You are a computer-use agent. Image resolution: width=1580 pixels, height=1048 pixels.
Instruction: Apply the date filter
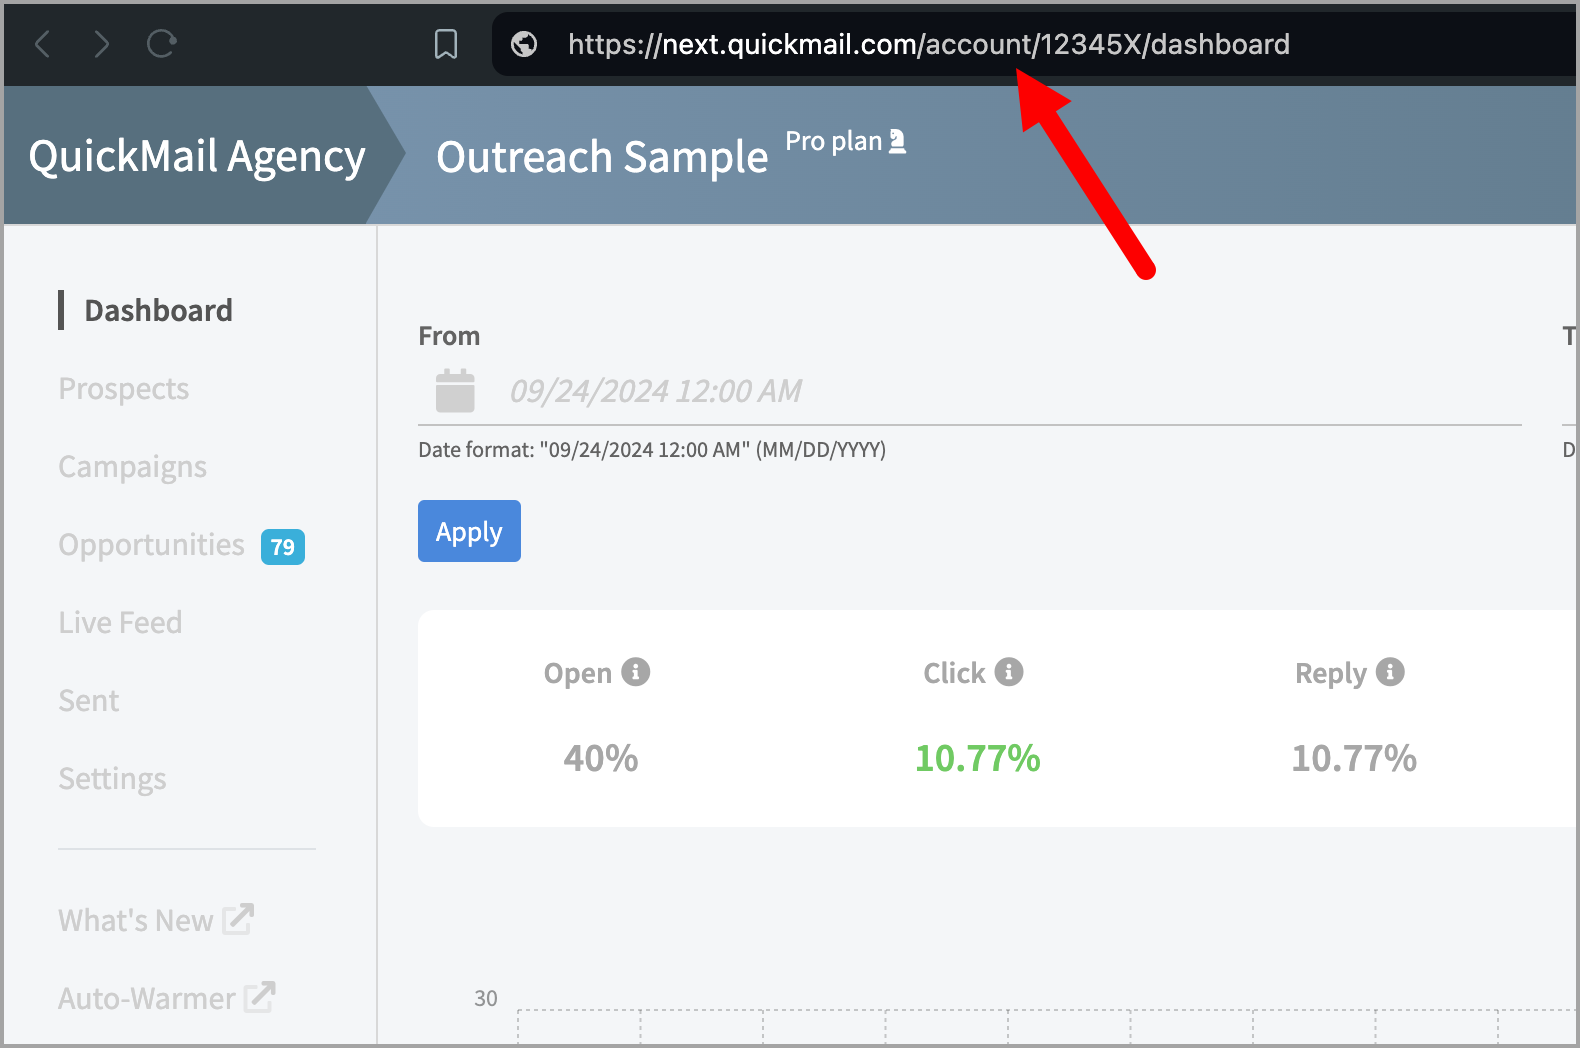point(469,531)
